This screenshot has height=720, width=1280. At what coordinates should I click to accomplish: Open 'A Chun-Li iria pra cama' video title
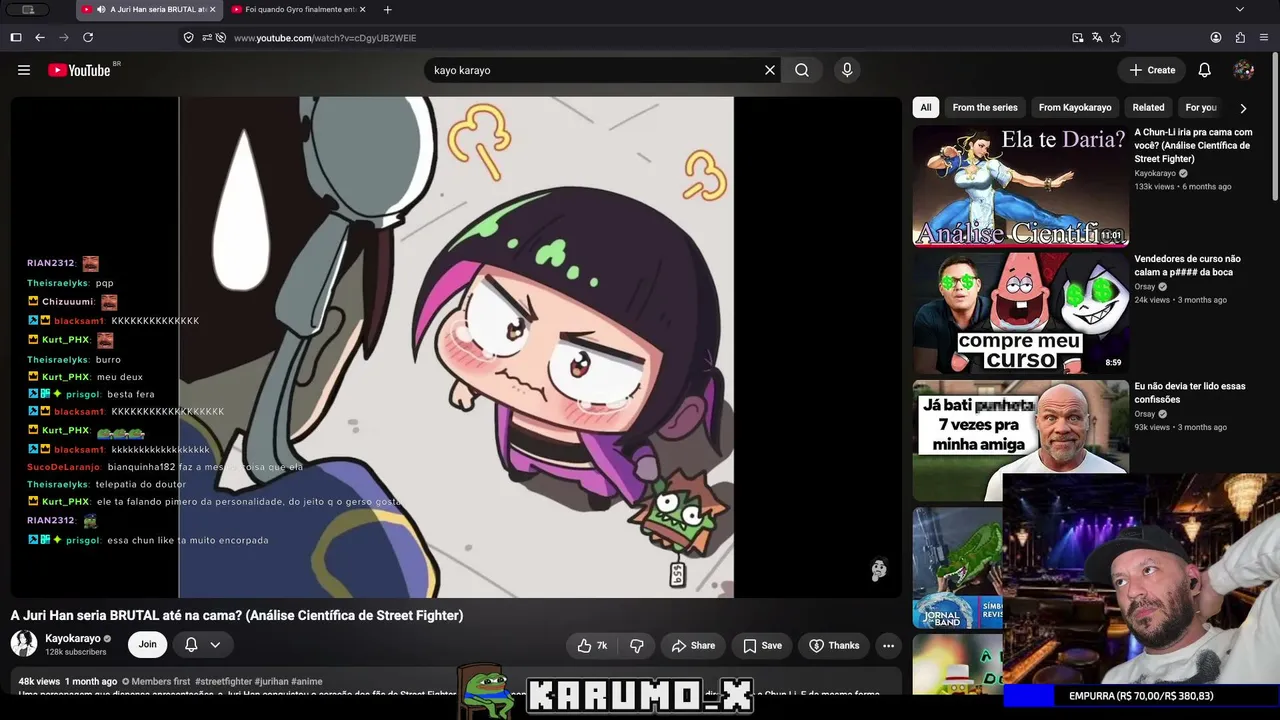tap(1193, 145)
